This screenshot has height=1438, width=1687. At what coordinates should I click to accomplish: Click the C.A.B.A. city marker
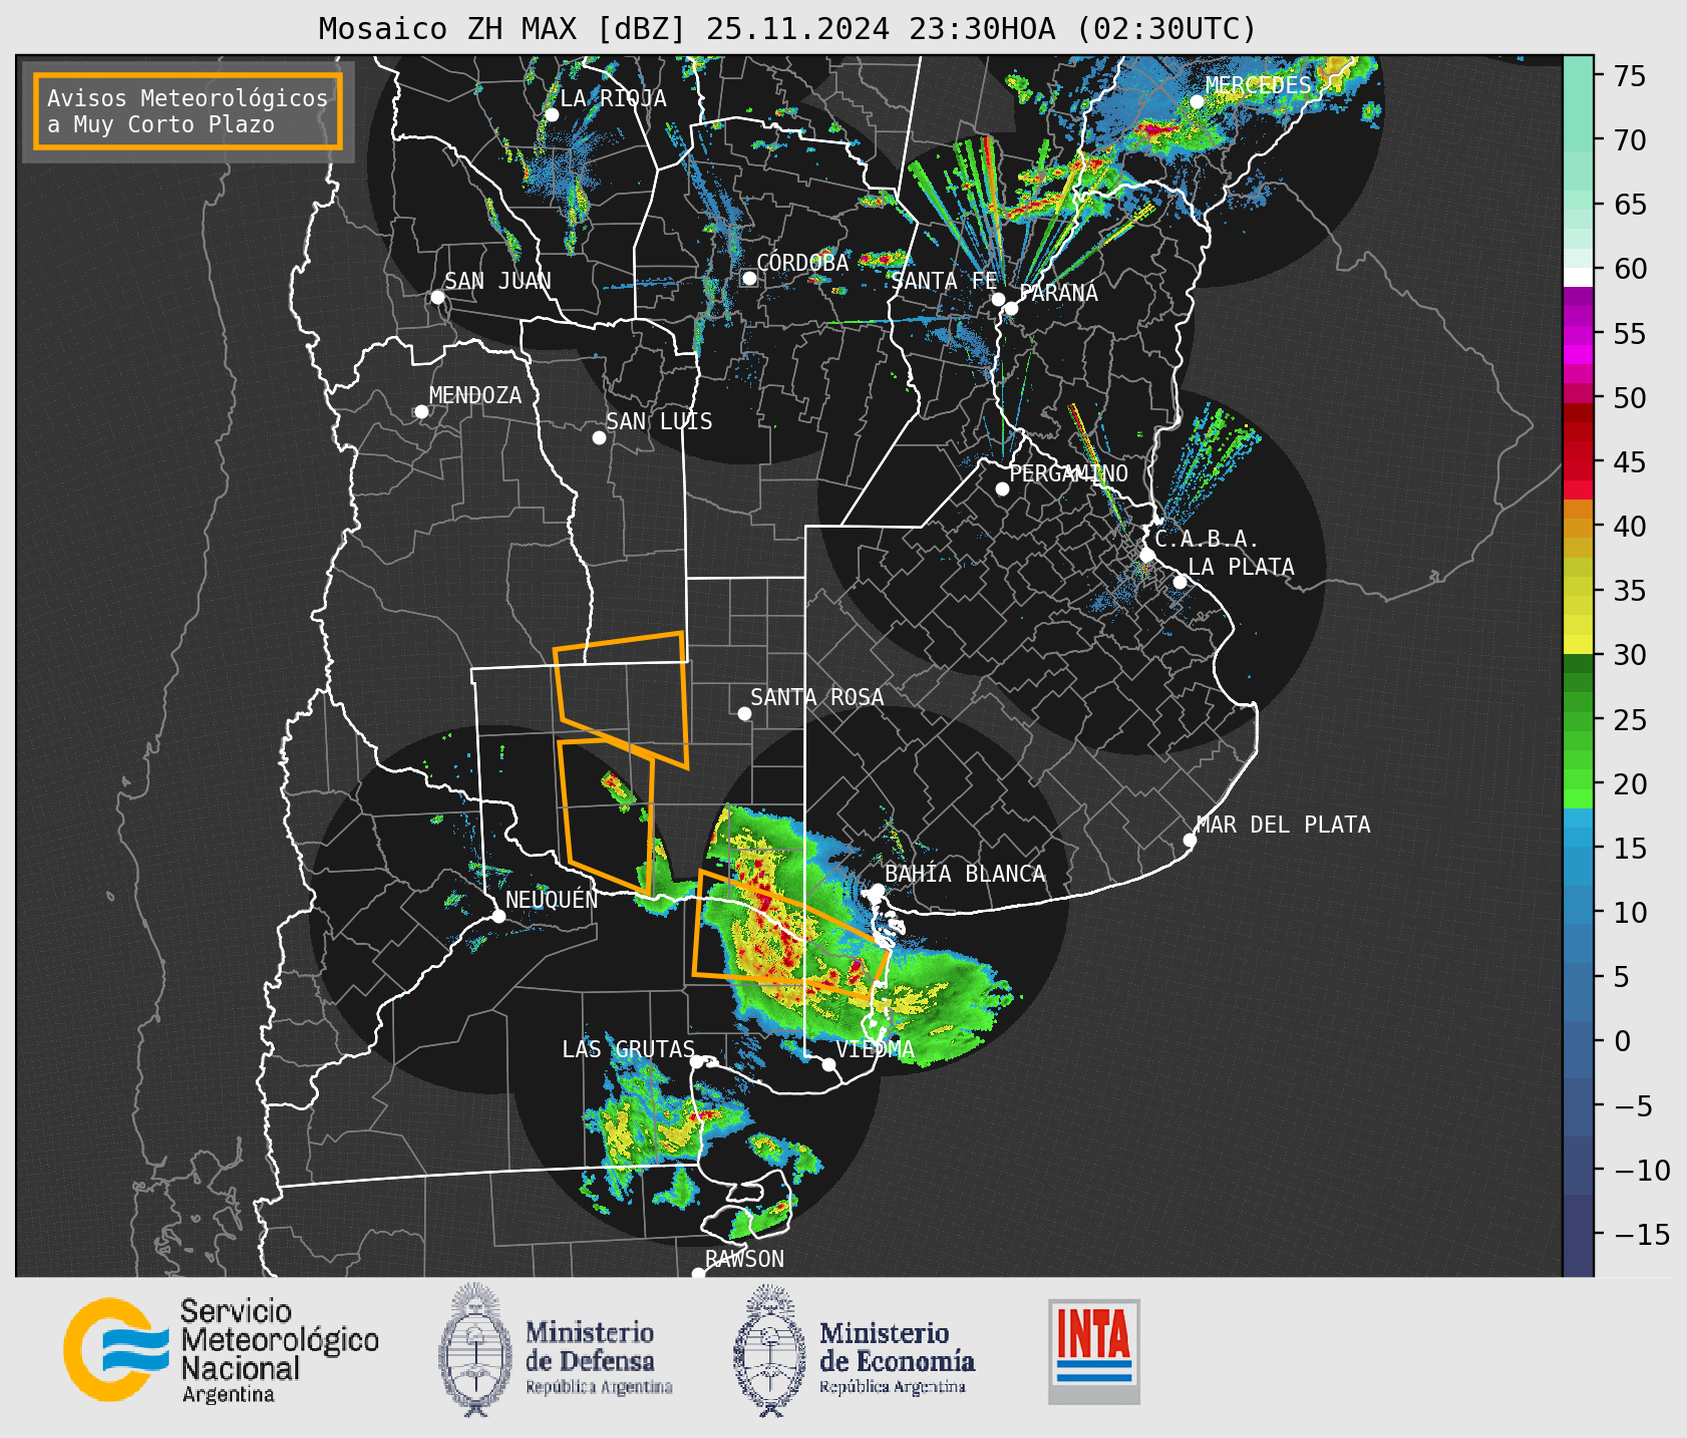coord(1147,555)
